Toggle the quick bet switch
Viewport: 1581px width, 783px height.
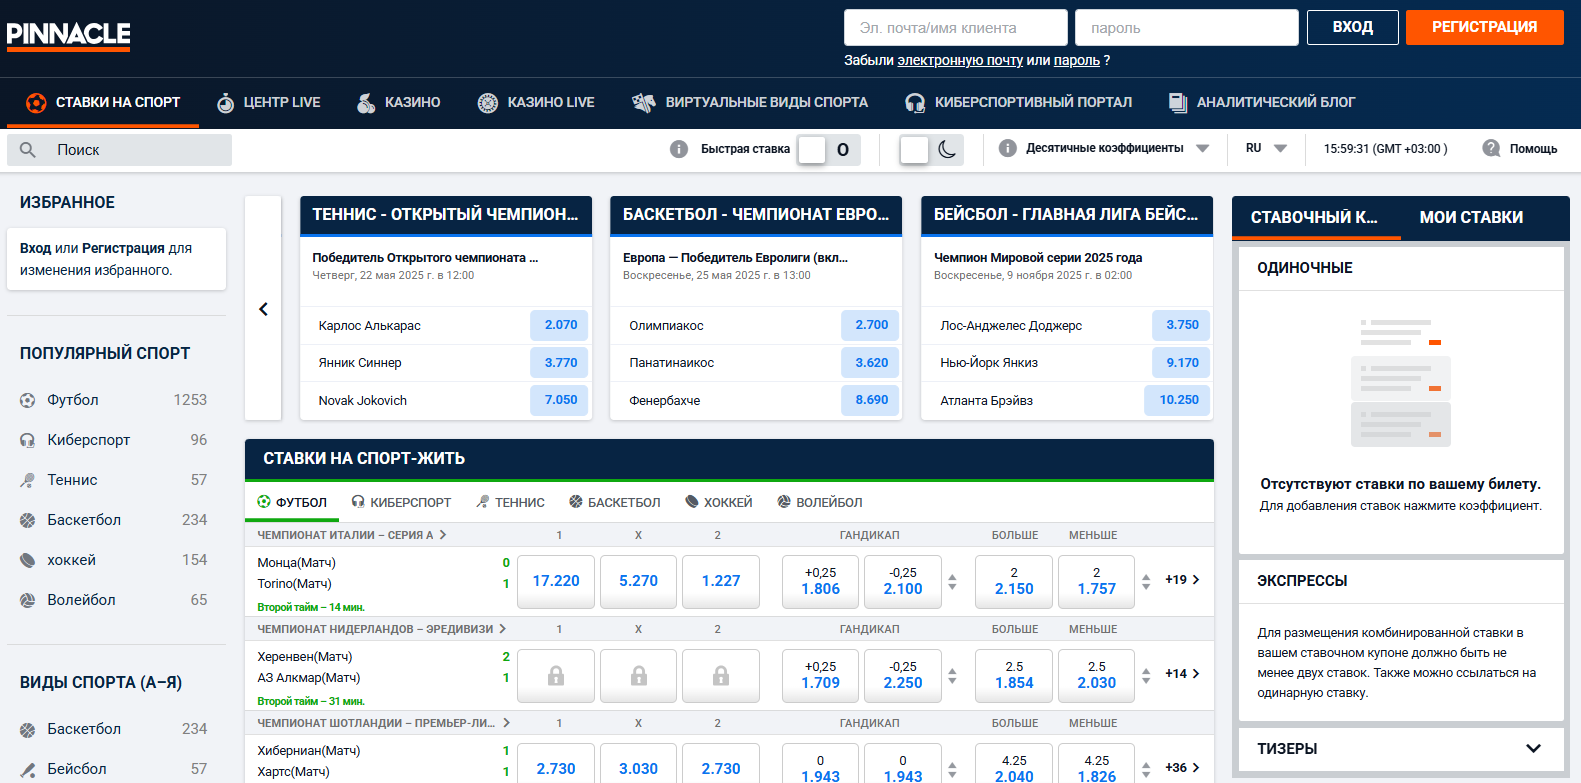pos(827,150)
